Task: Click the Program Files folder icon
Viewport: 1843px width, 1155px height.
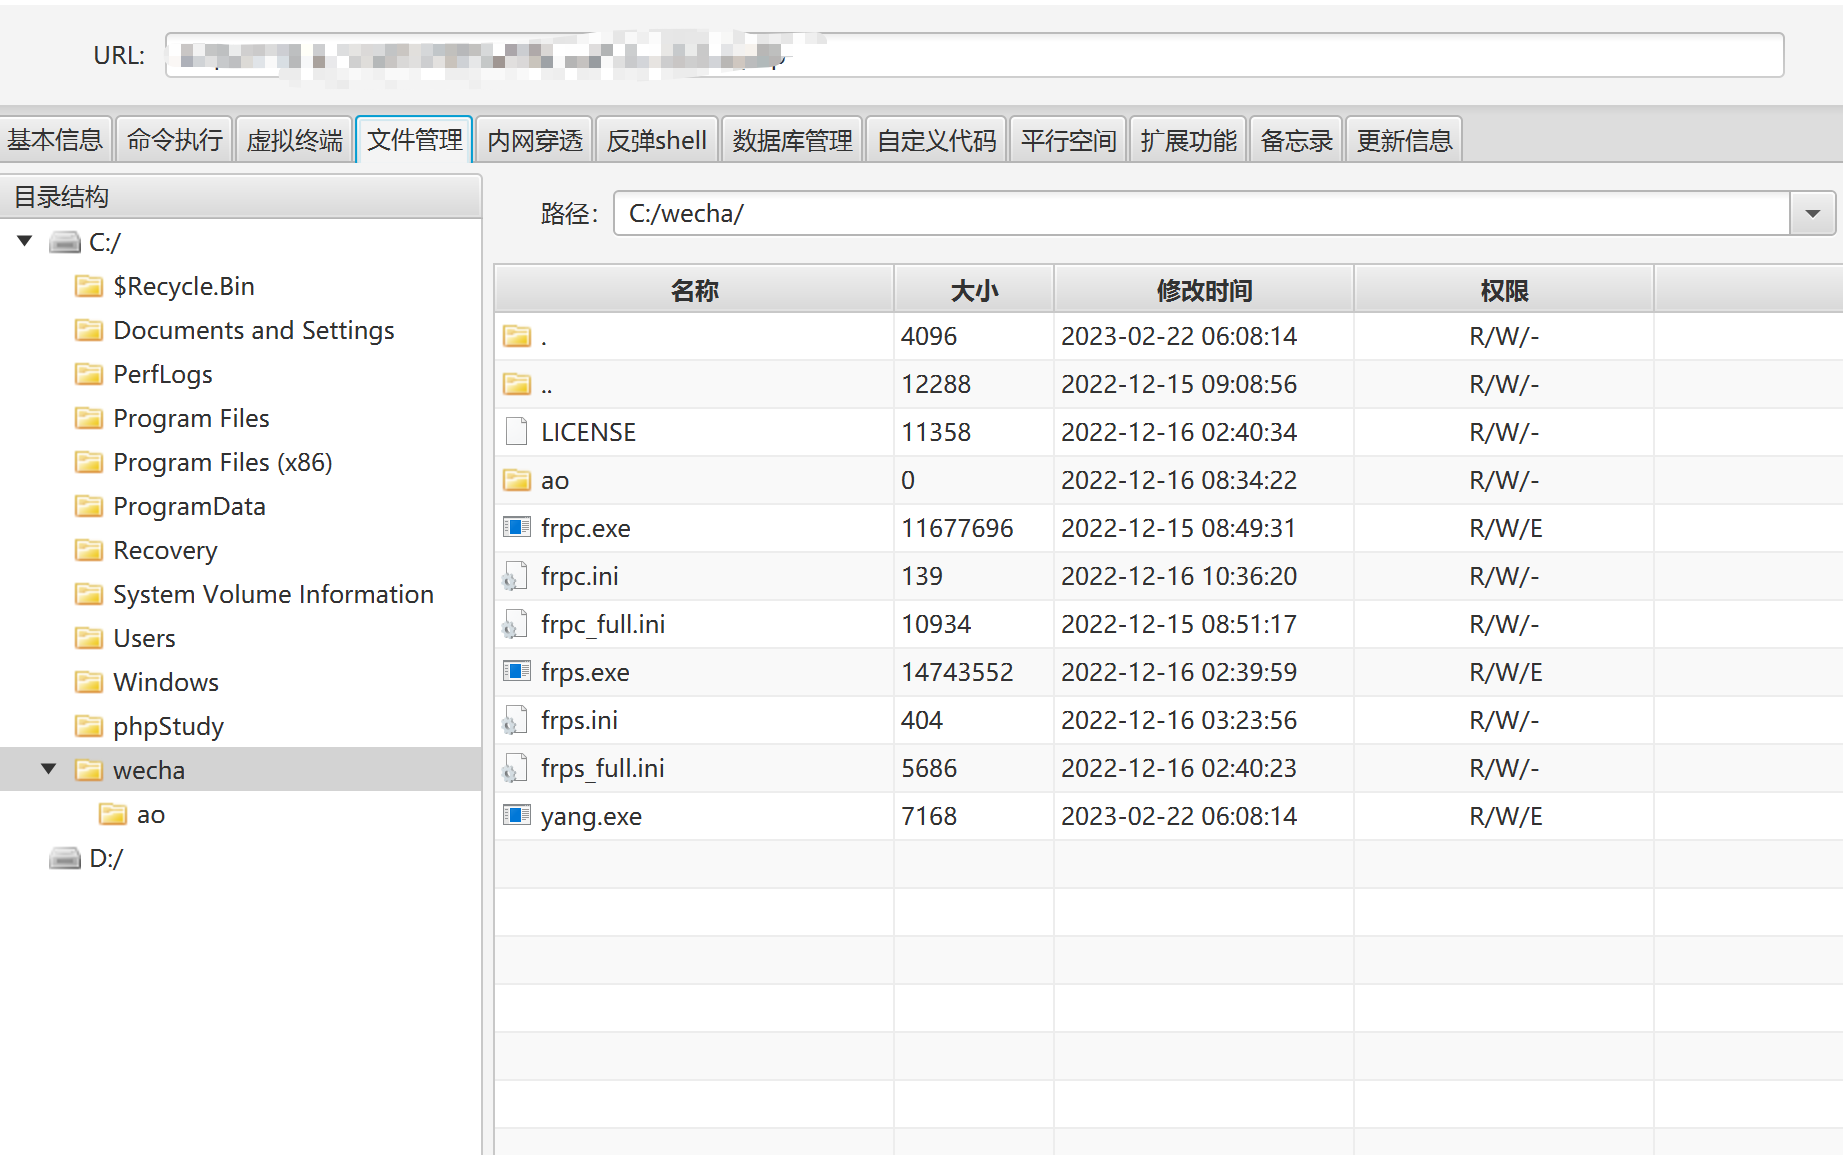Action: click(x=89, y=418)
